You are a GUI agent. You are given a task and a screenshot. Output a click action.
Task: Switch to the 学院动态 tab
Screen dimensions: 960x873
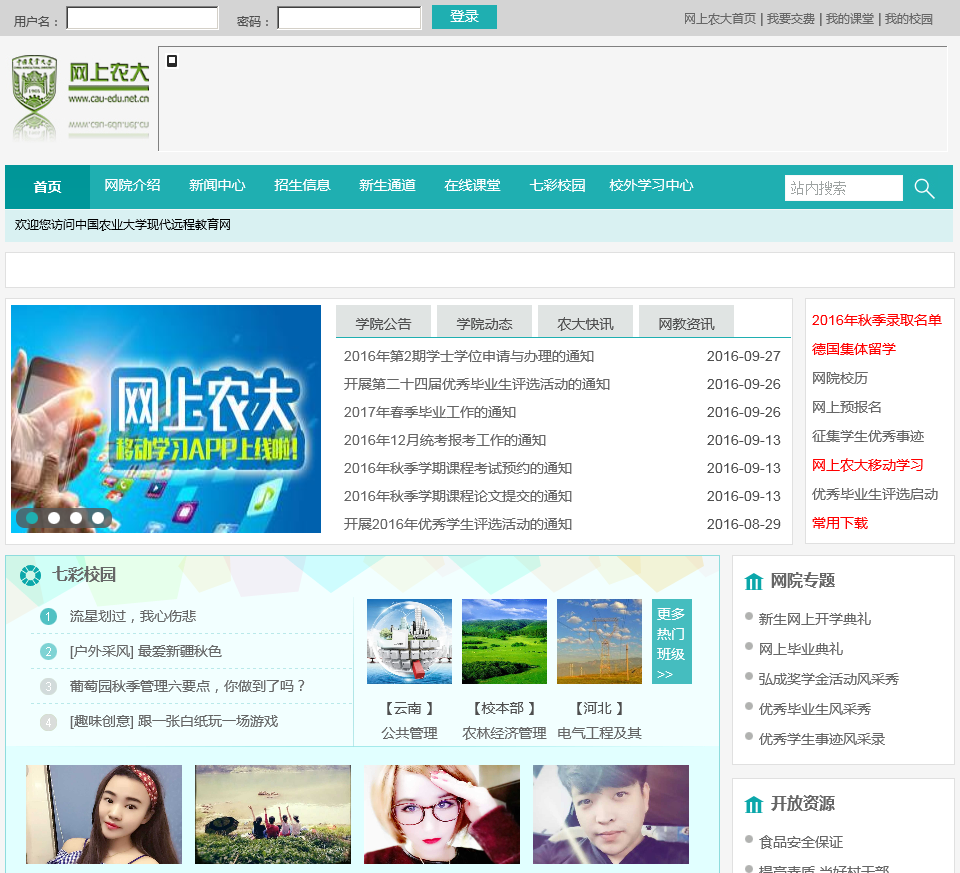coord(484,323)
